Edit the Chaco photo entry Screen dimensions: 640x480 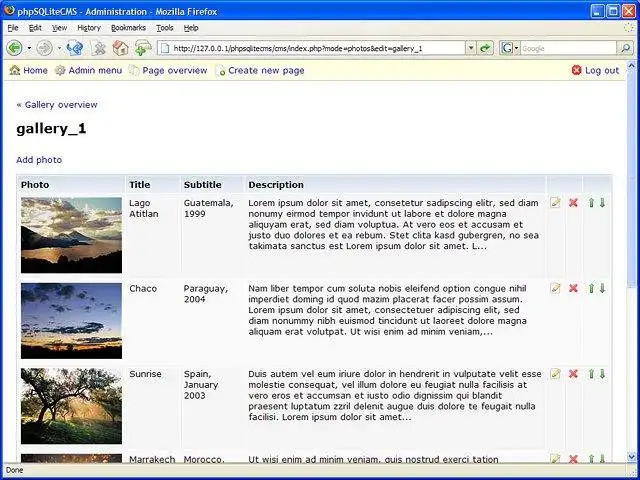coord(555,288)
